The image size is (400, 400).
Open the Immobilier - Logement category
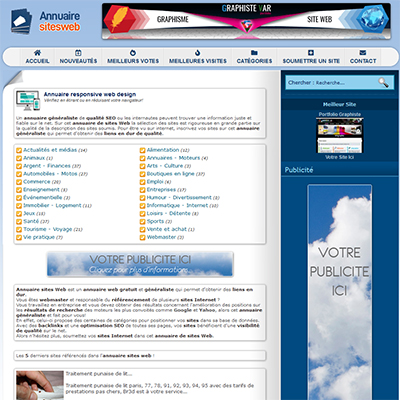click(52, 205)
